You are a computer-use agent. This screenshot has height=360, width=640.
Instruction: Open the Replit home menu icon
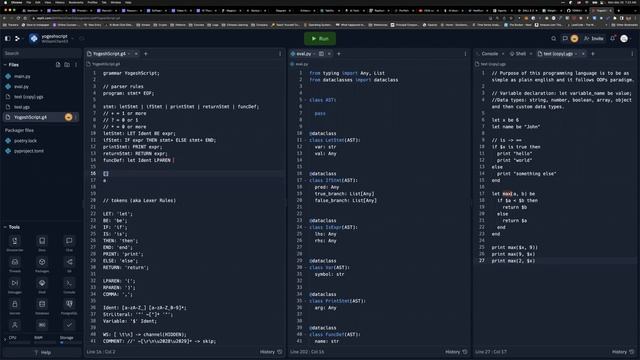pos(18,38)
